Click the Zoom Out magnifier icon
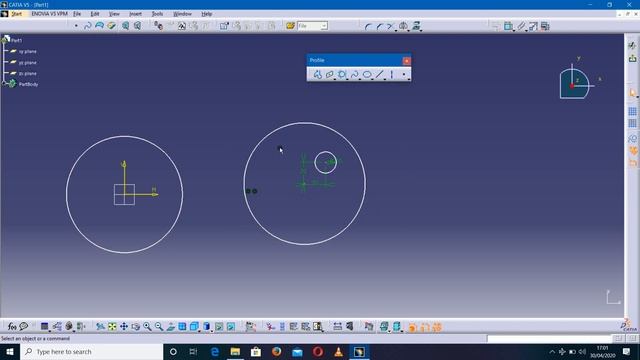This screenshot has height=360, width=640. tap(159, 327)
